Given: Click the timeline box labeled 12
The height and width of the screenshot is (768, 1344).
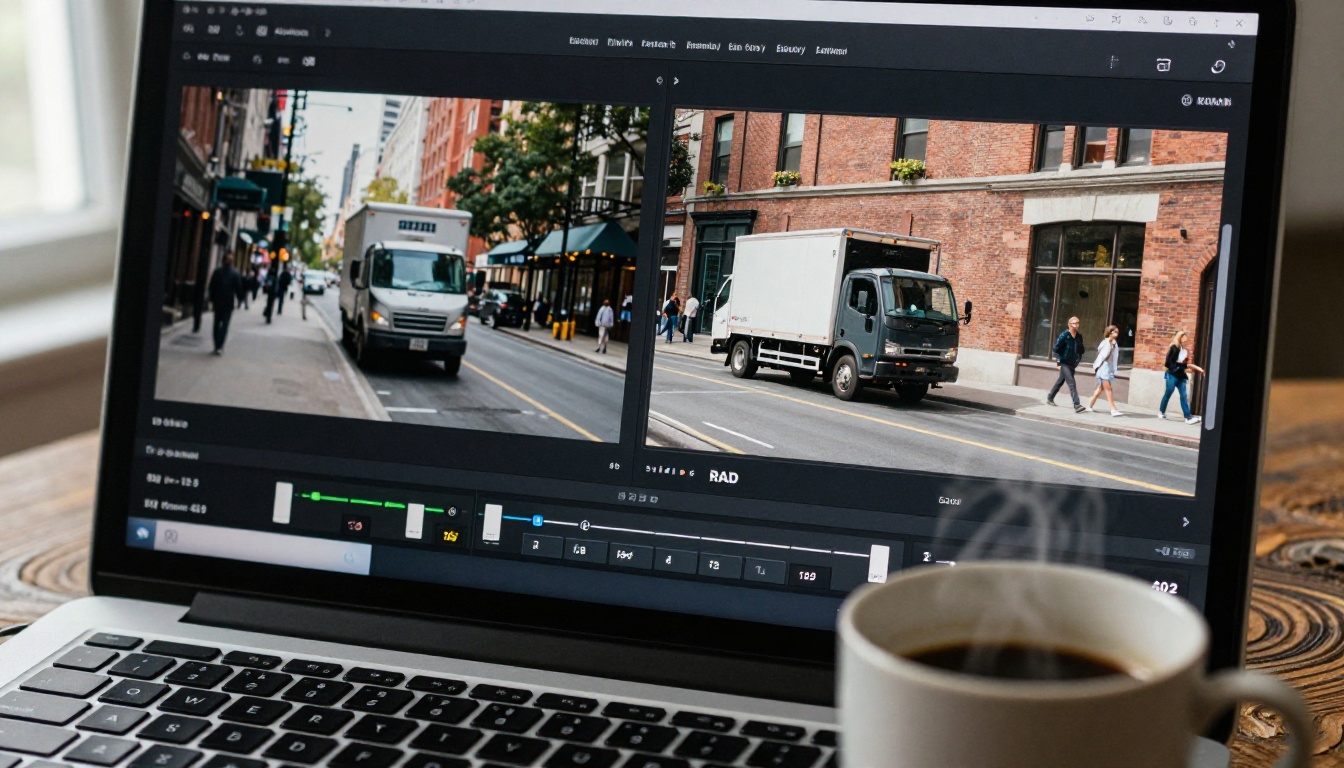Looking at the screenshot, I should (x=720, y=565).
